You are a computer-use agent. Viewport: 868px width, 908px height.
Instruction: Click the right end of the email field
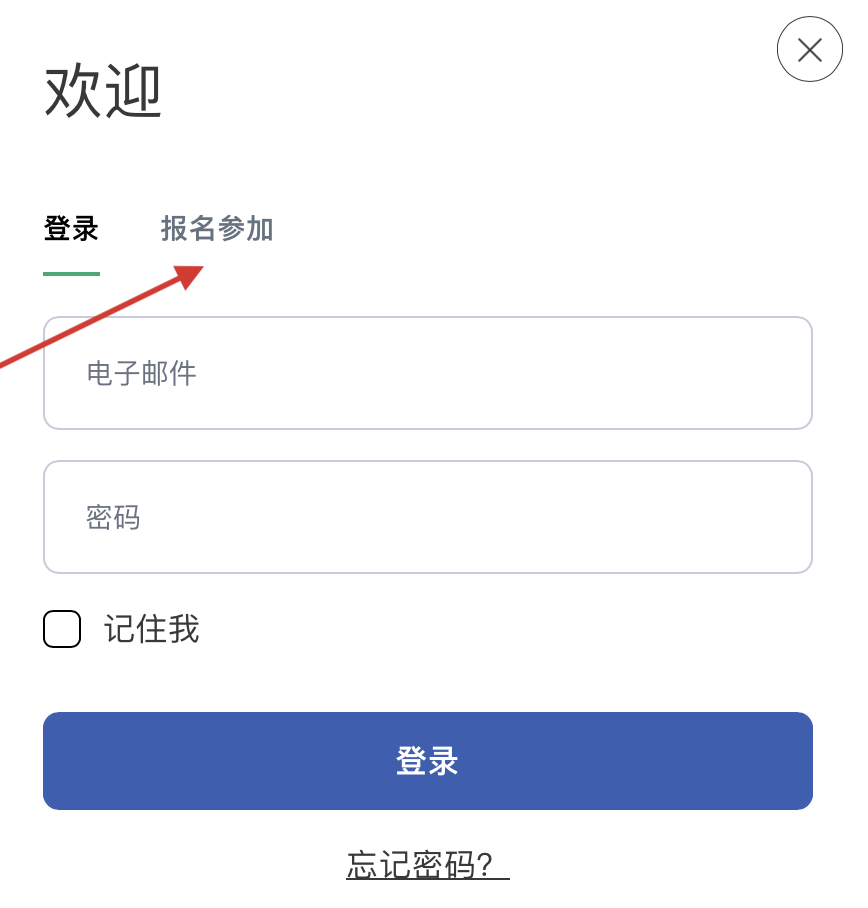[x=770, y=373]
